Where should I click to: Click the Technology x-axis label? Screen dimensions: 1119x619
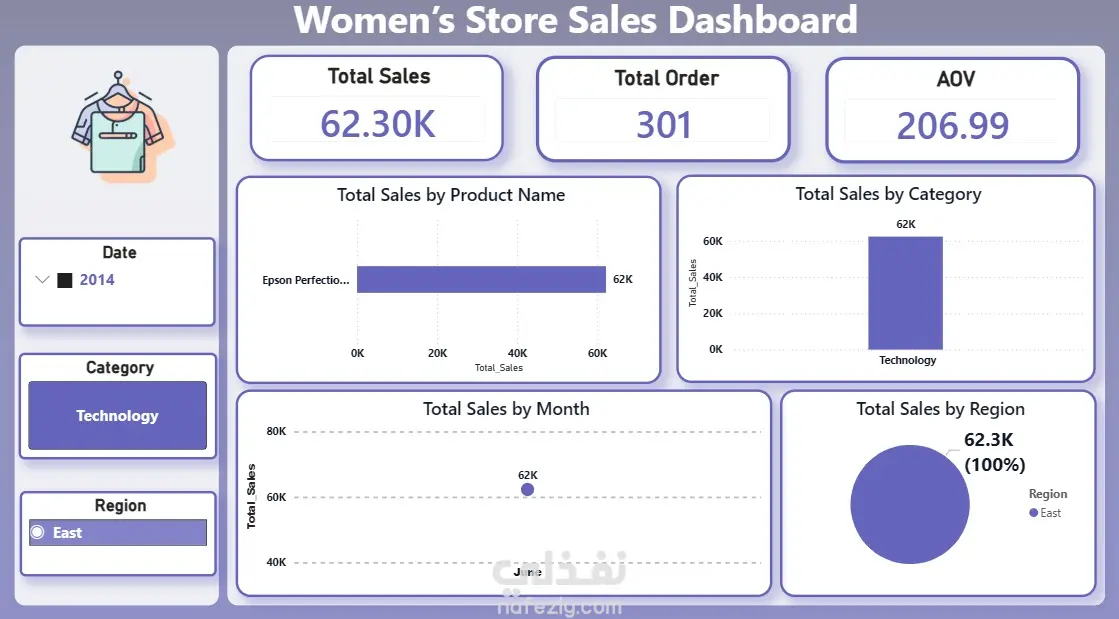click(x=907, y=360)
